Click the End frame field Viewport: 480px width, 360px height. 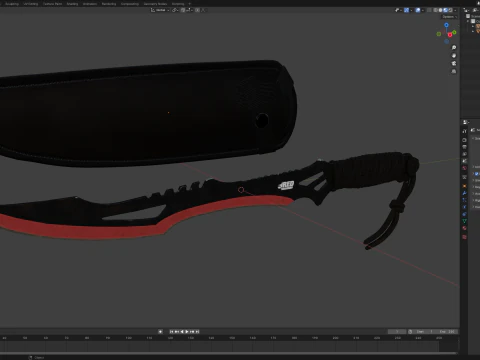447,332
